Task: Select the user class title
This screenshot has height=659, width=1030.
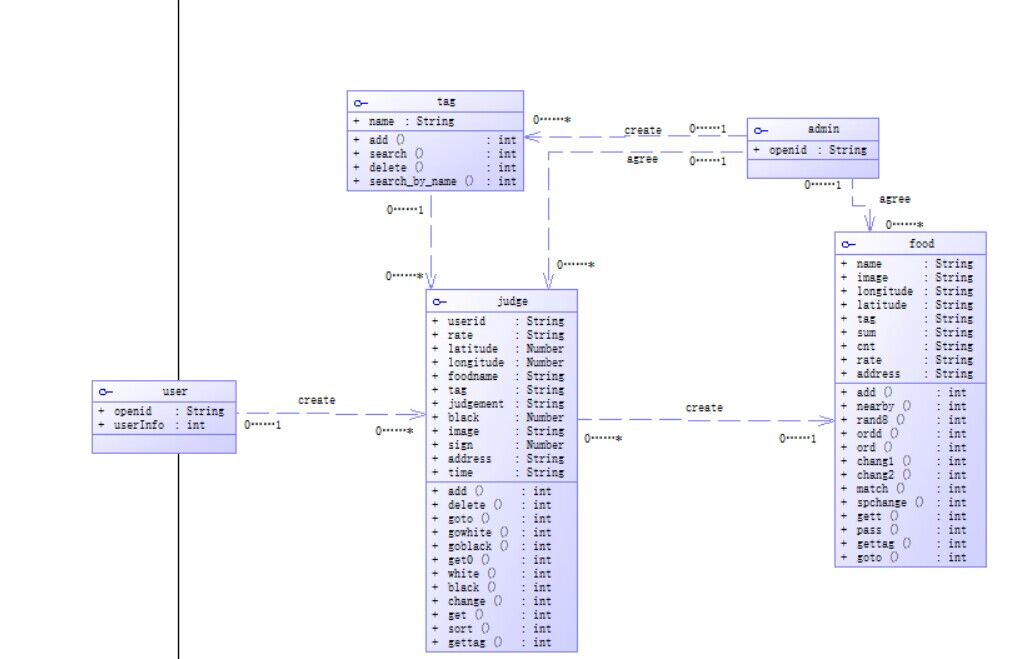Action: [x=175, y=392]
